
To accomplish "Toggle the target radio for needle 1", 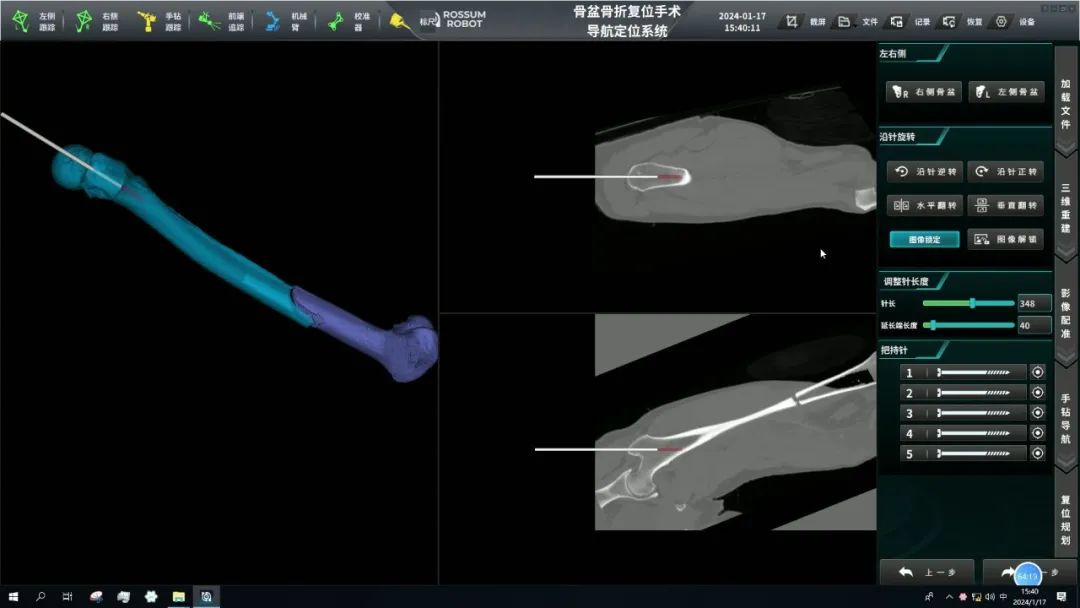I will click(1037, 373).
